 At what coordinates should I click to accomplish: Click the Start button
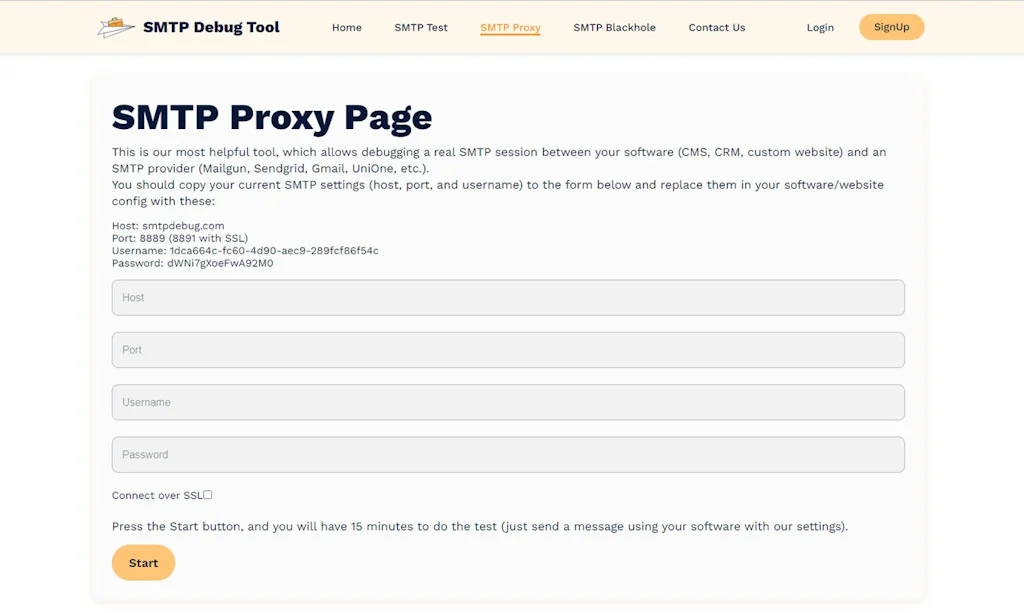(x=143, y=562)
